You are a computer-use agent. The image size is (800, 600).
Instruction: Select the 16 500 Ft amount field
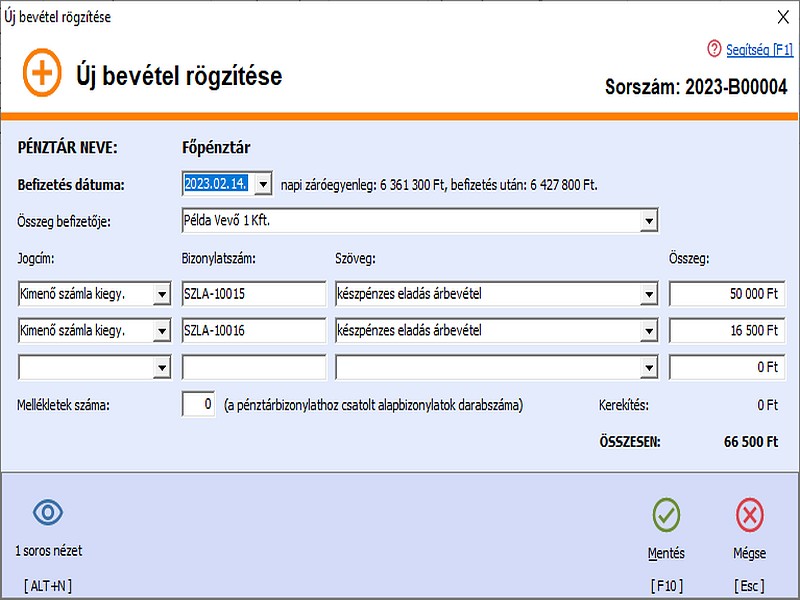(x=726, y=331)
